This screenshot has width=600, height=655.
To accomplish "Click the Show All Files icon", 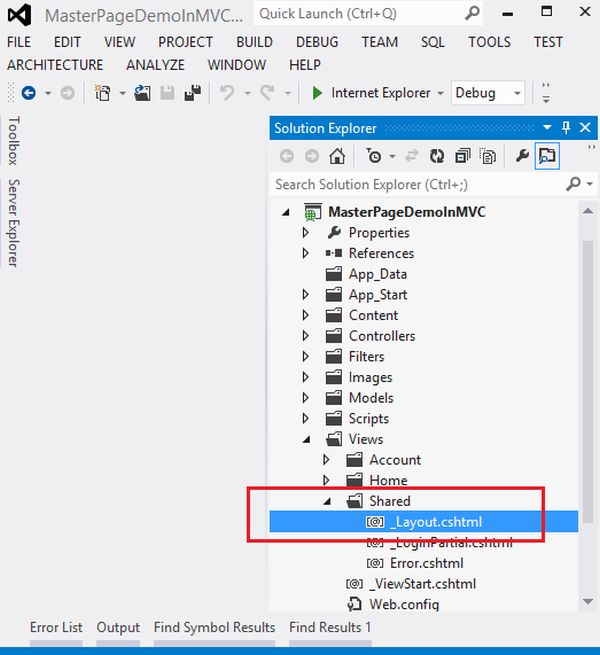I will [488, 156].
